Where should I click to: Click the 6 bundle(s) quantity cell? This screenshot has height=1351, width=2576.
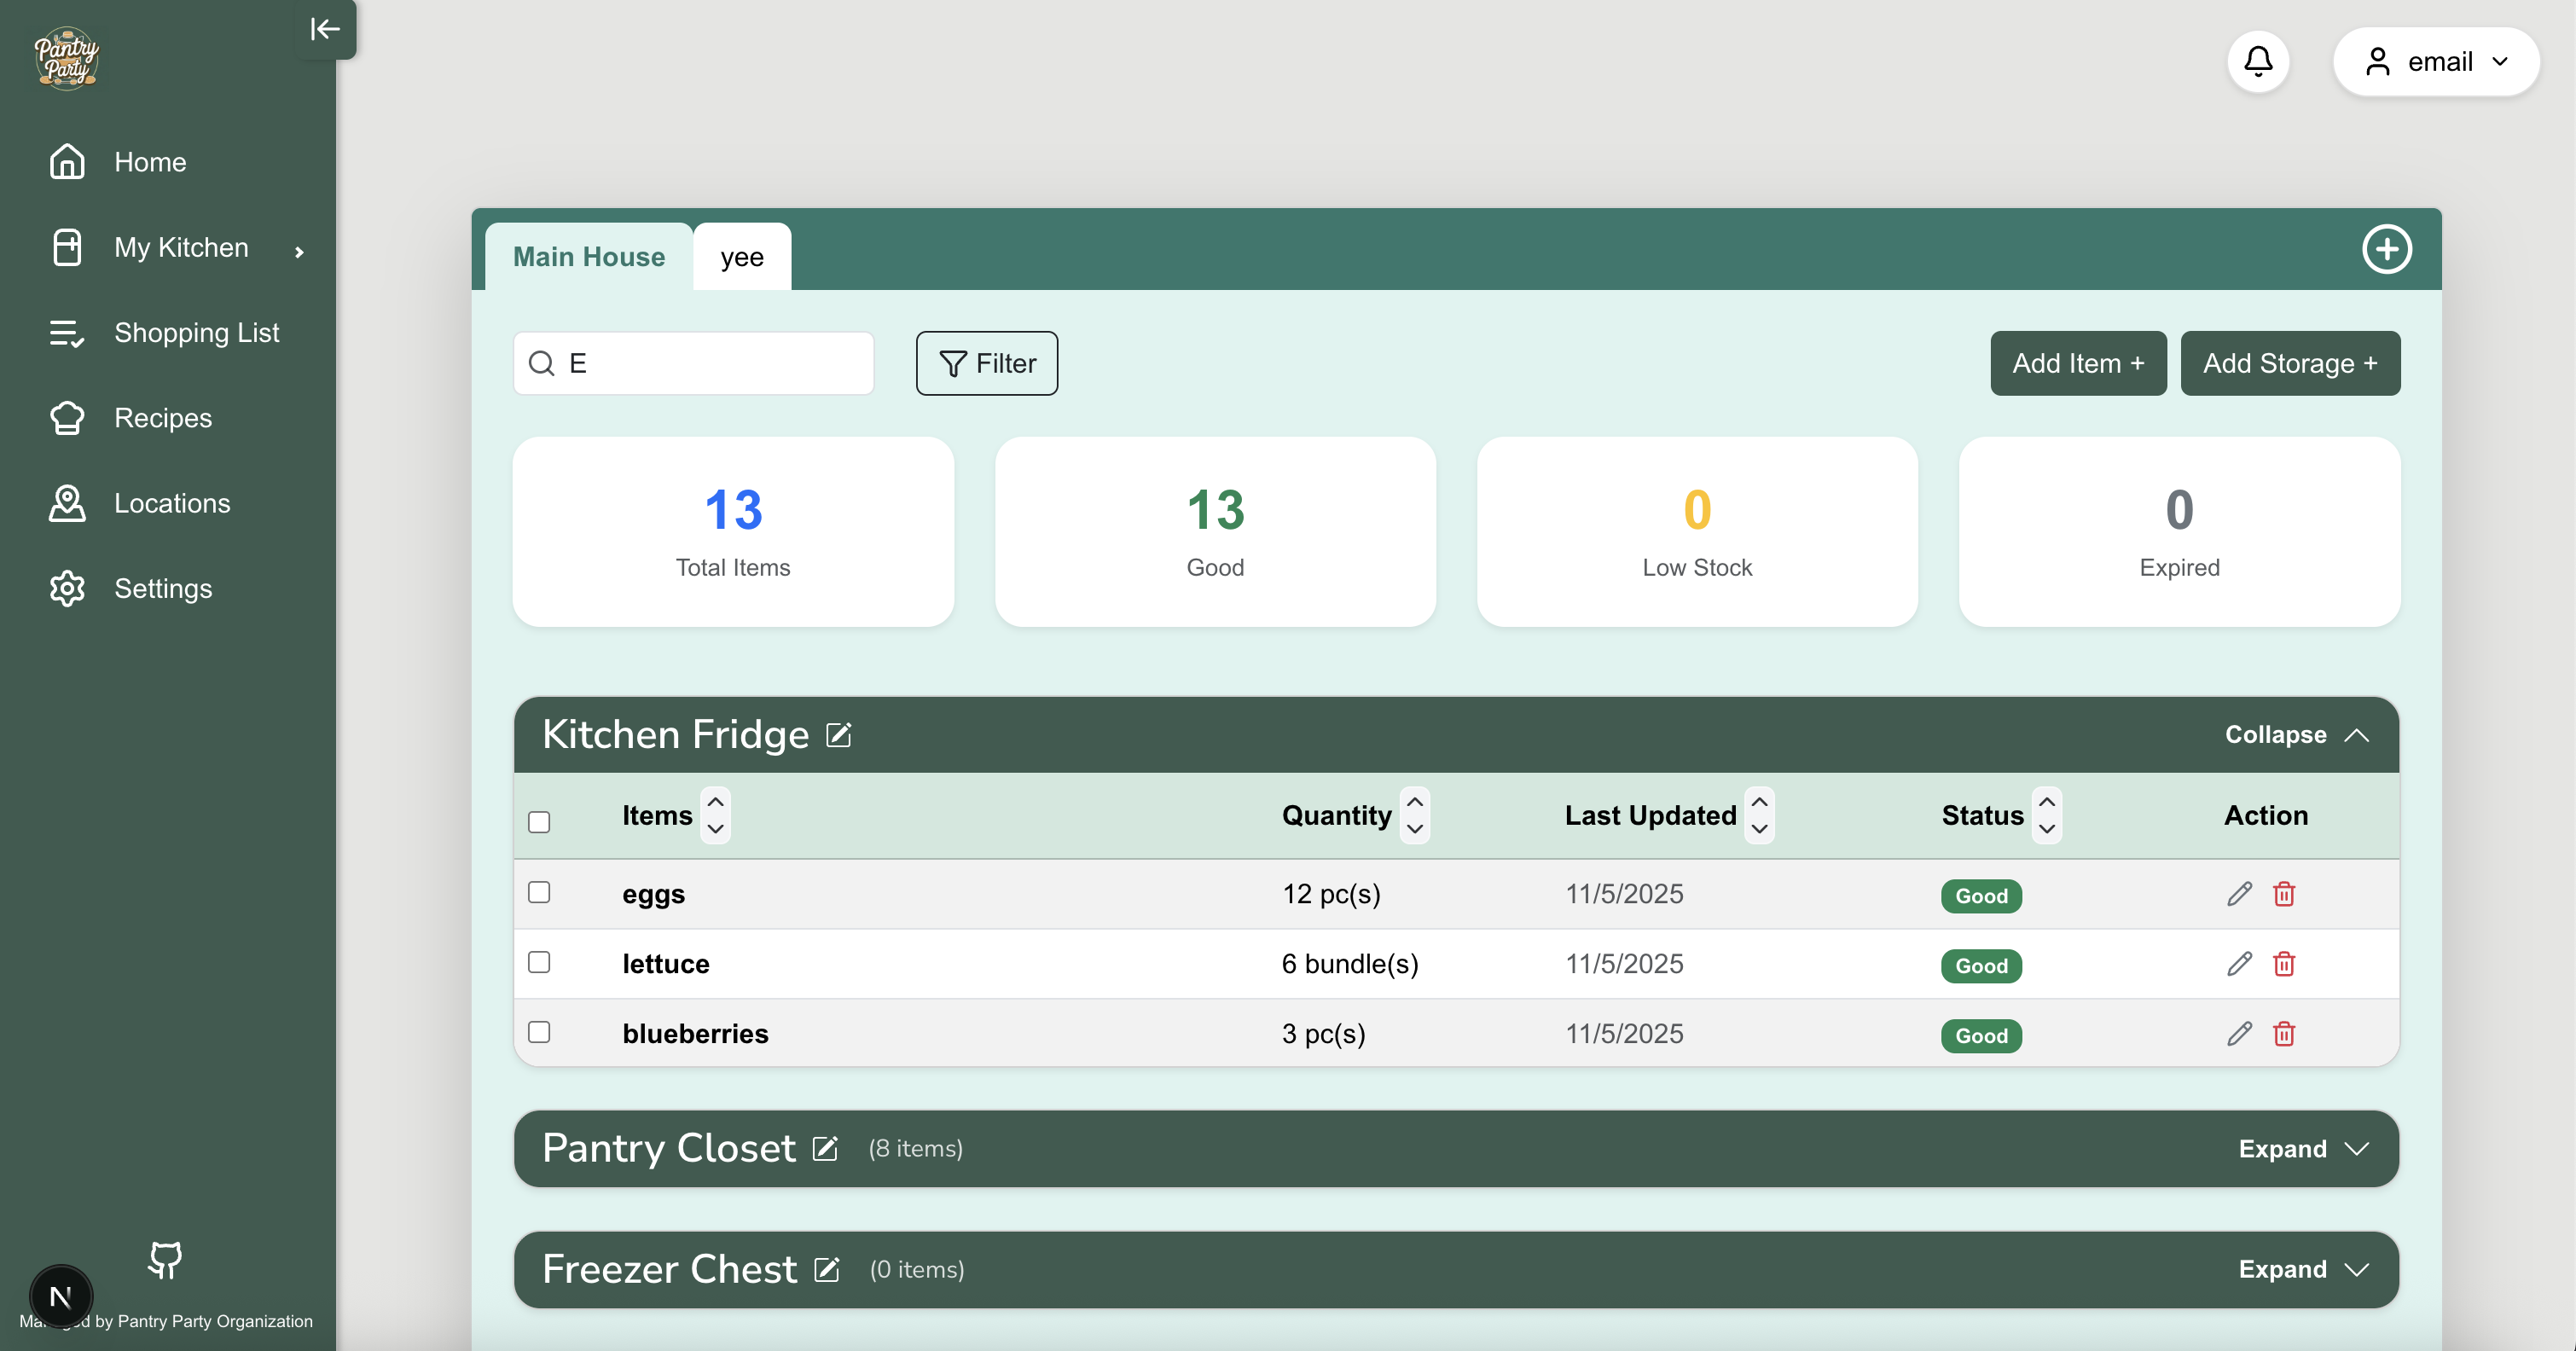coord(1350,964)
